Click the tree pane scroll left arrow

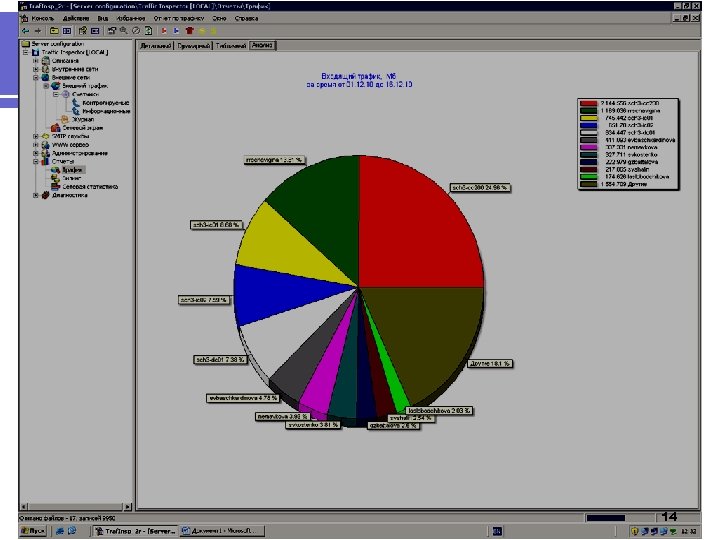tap(24, 506)
